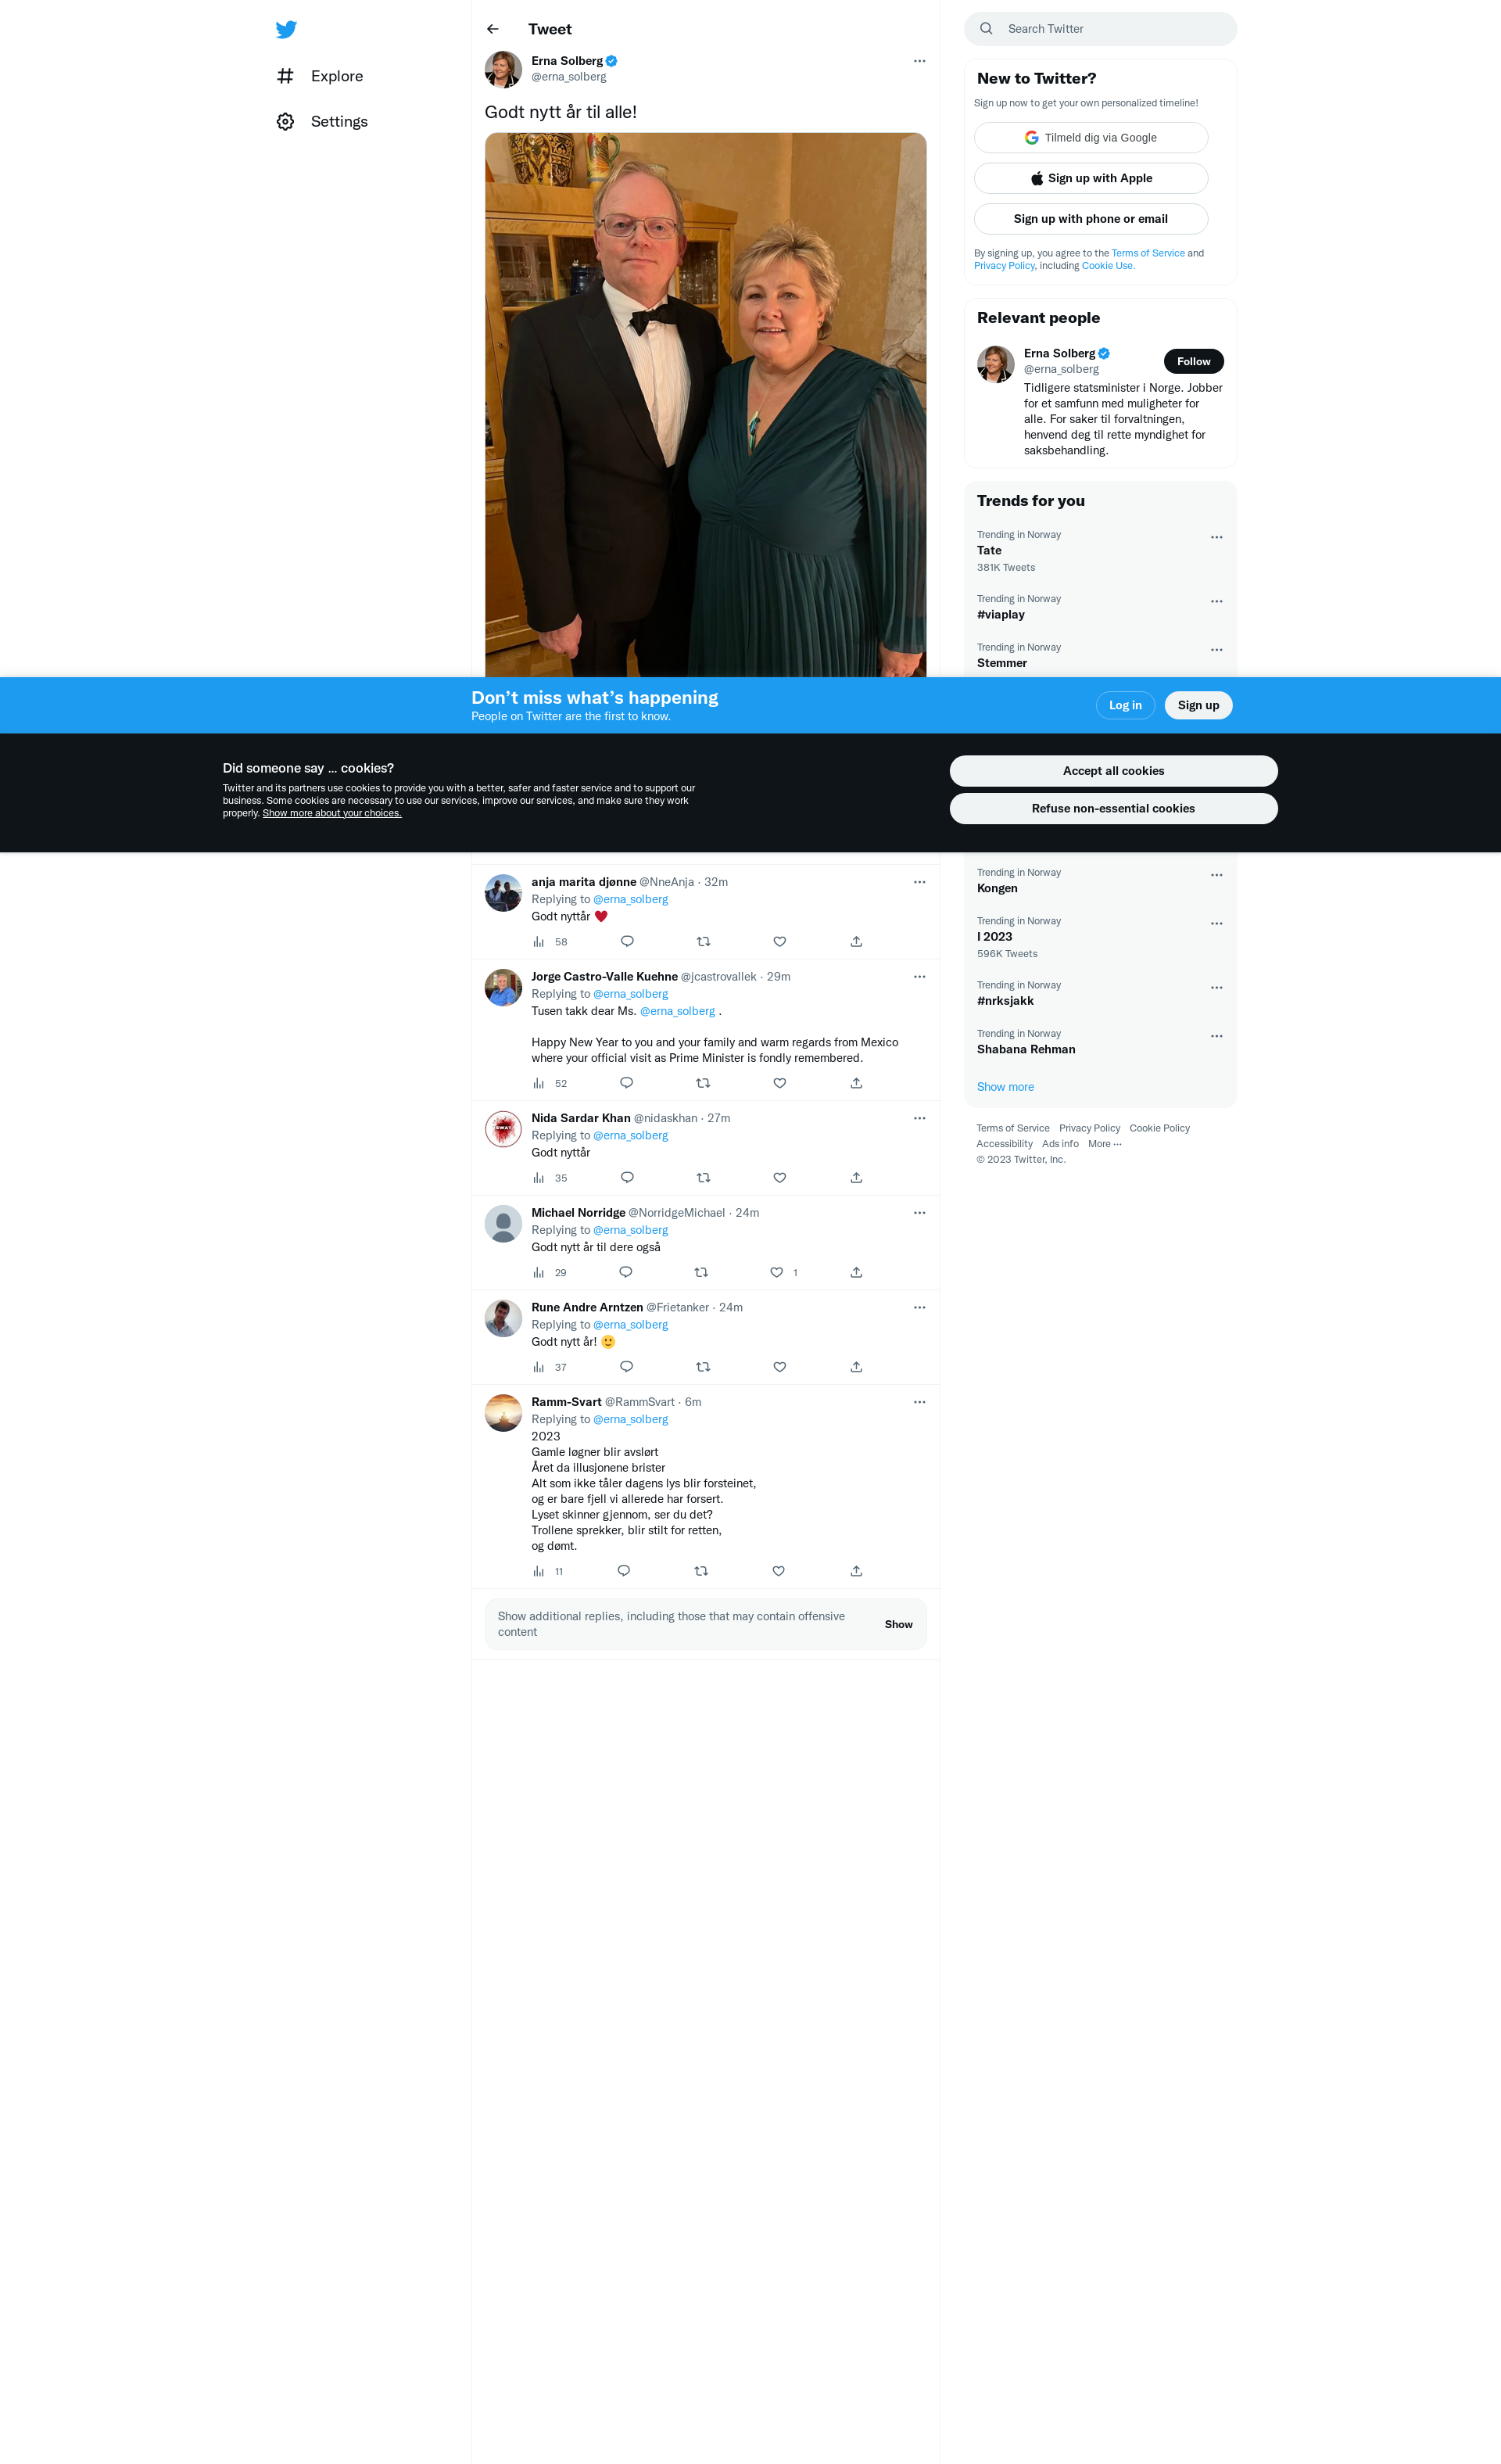Click Sign up on the blue banner
This screenshot has width=1501, height=2464.
click(x=1198, y=705)
